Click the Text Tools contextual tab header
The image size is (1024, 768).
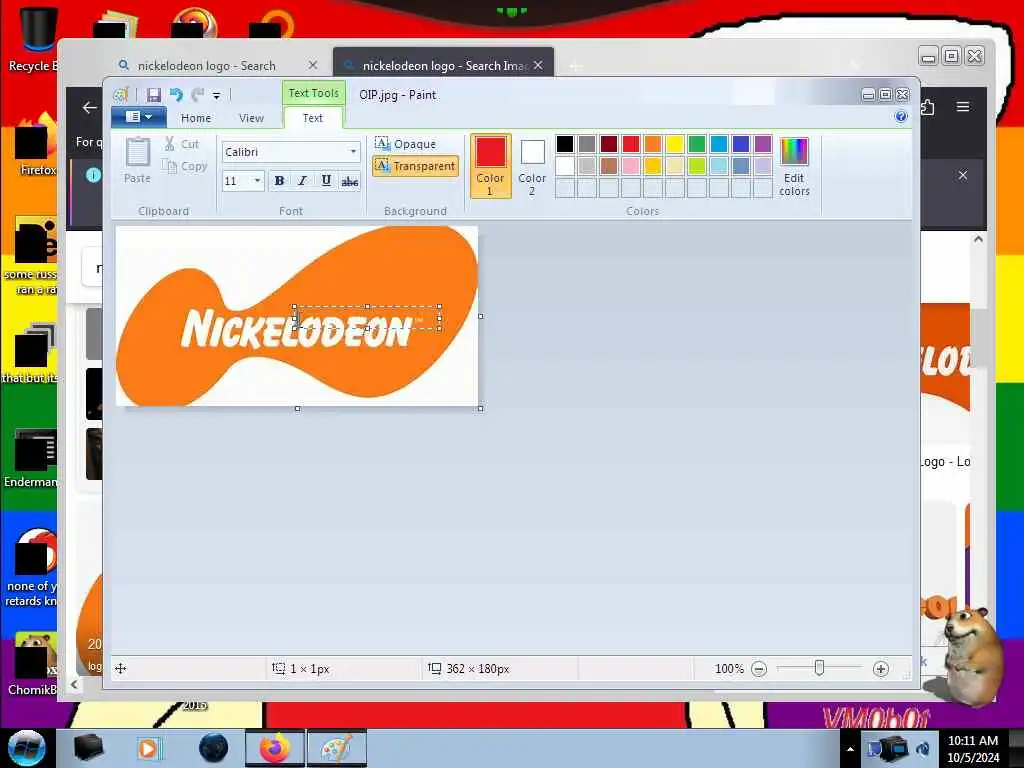click(313, 93)
